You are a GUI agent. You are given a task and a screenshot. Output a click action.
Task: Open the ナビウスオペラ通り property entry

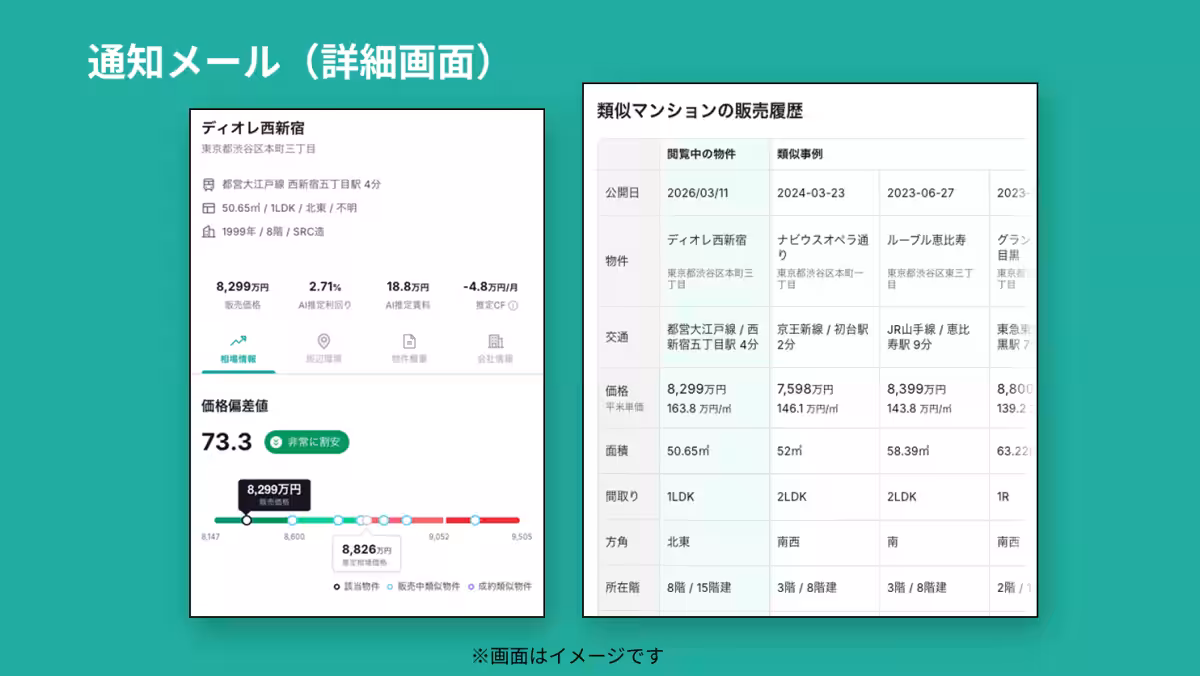tap(822, 247)
